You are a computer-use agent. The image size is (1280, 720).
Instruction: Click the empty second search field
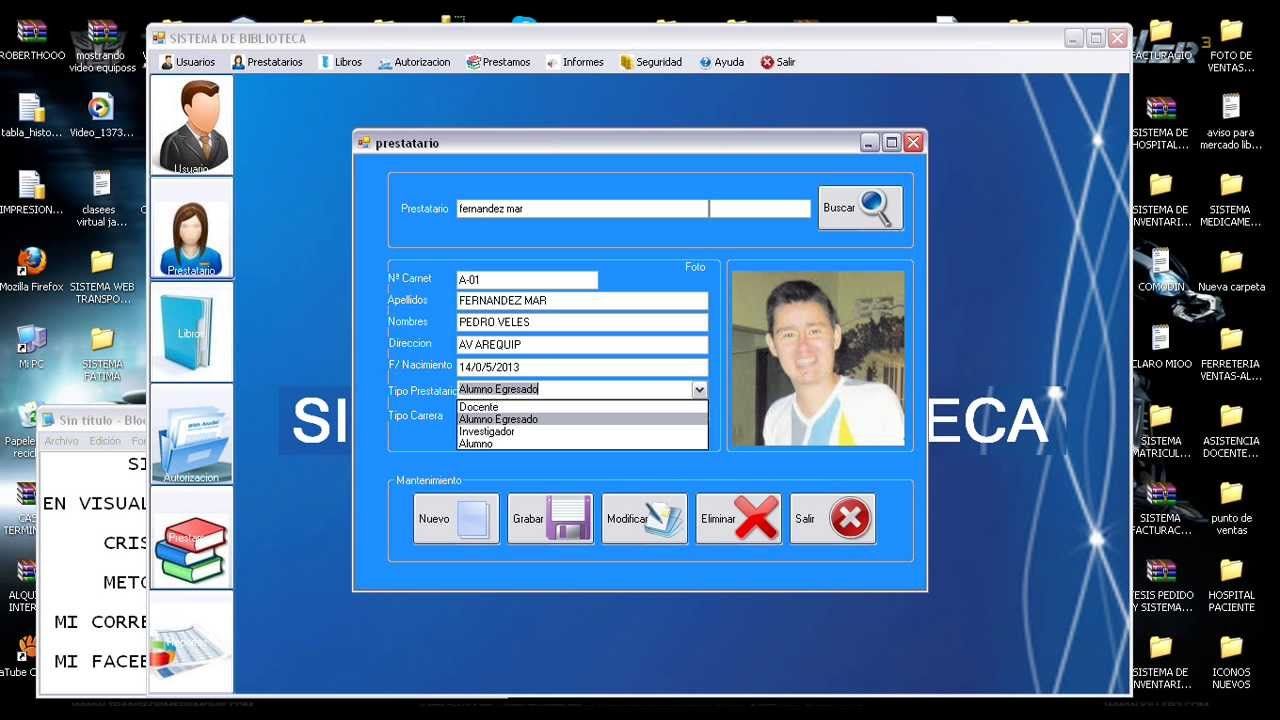(760, 209)
